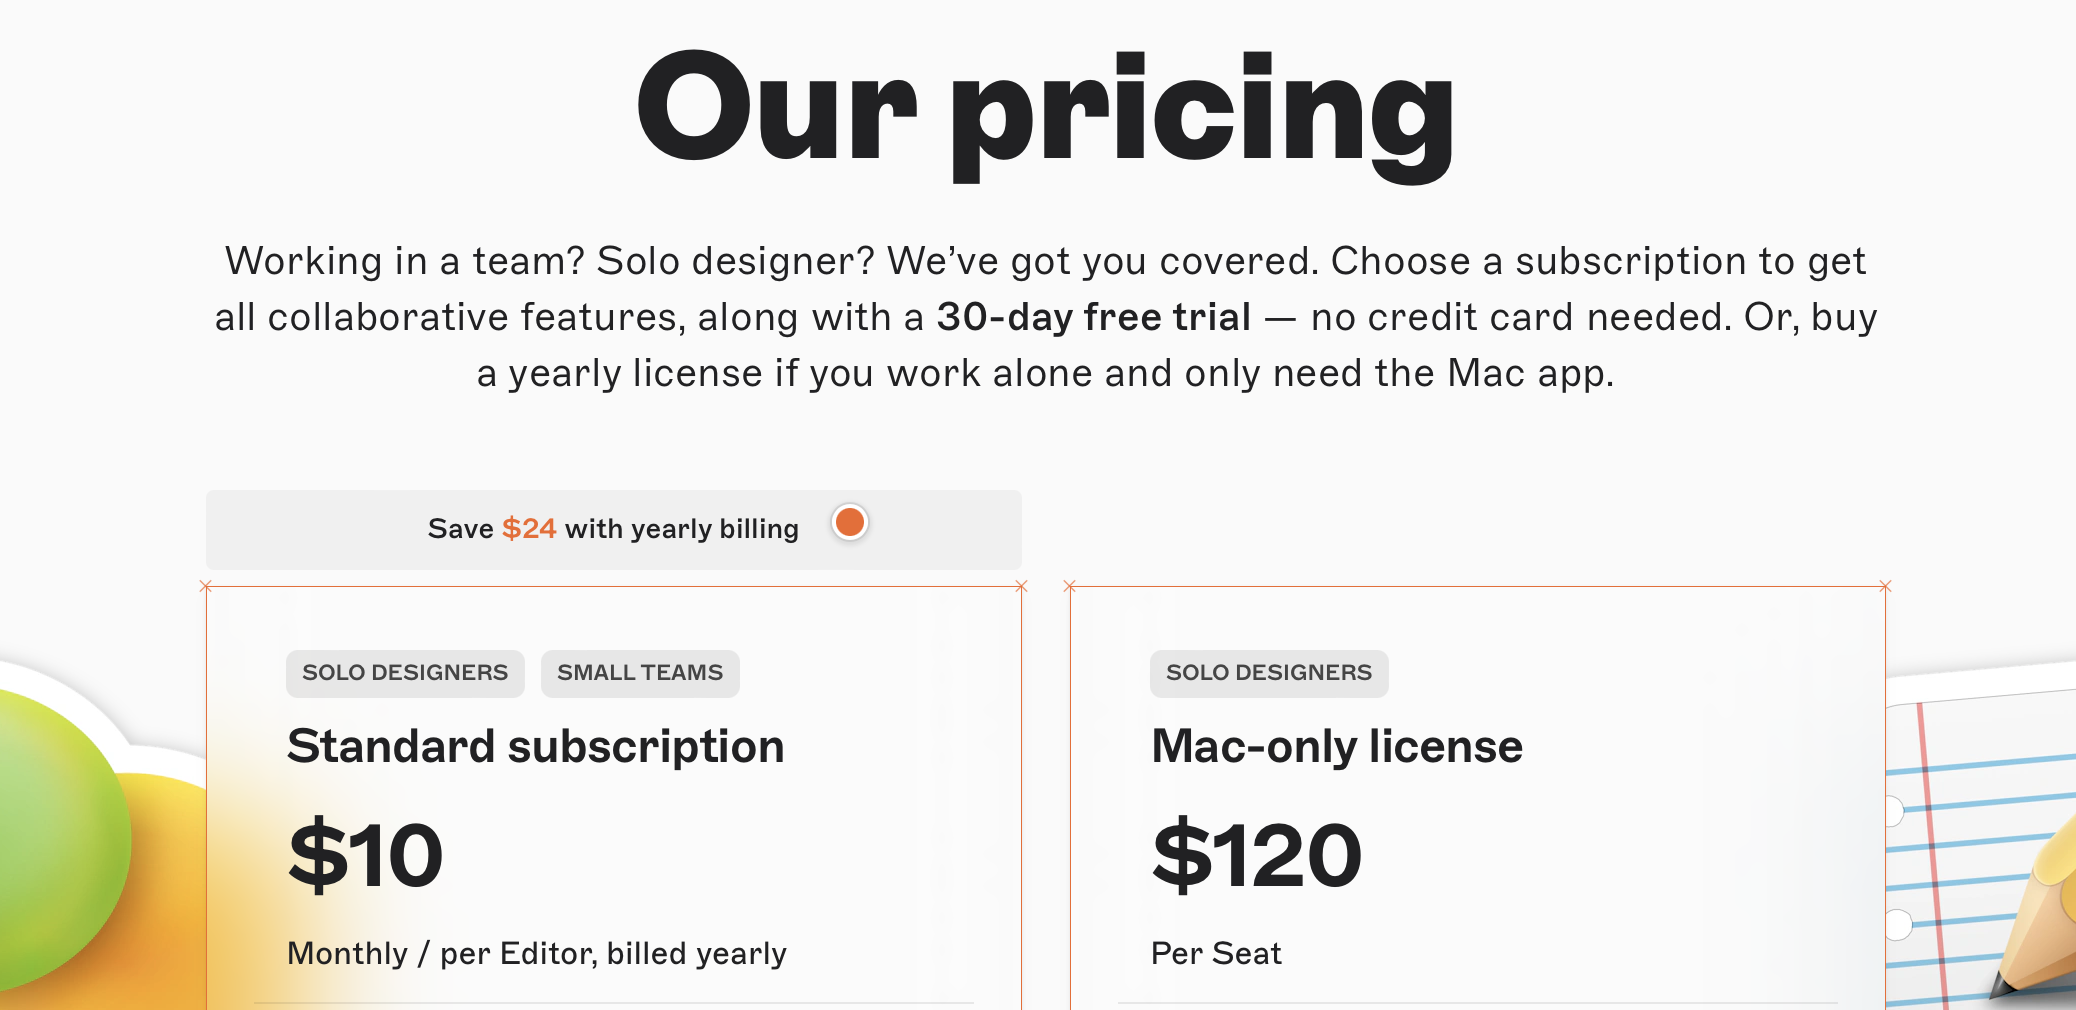Click the Our pricing heading

pyautogui.click(x=1045, y=110)
